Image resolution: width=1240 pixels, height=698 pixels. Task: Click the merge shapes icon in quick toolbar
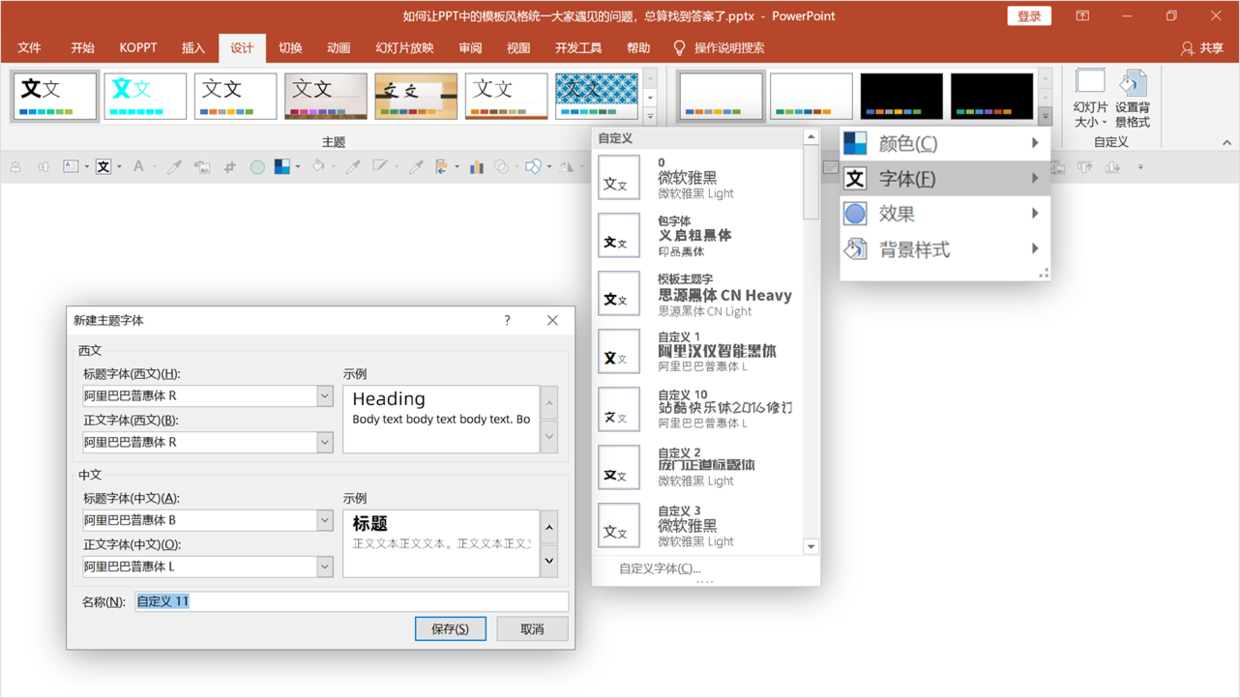pos(501,167)
